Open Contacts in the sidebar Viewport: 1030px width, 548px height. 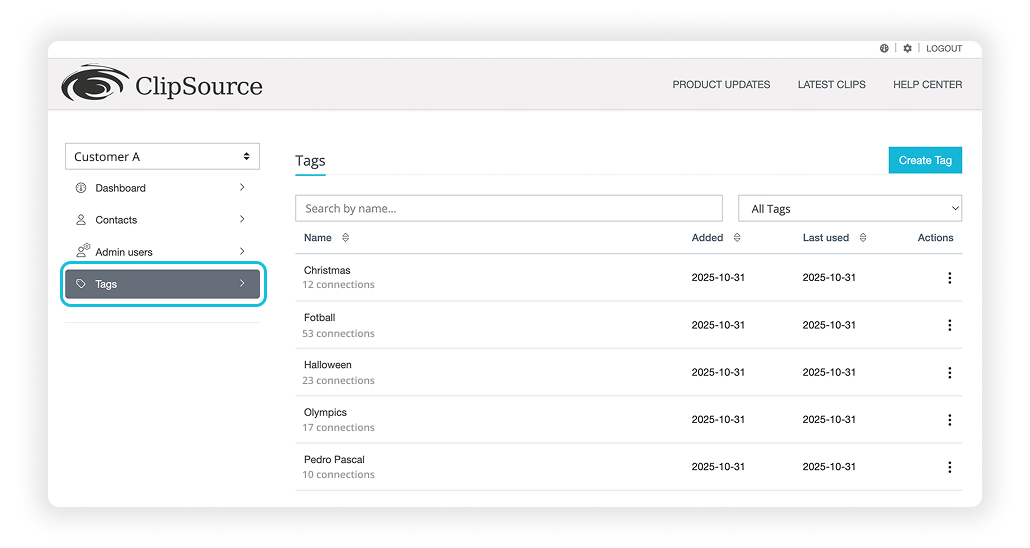tap(117, 220)
